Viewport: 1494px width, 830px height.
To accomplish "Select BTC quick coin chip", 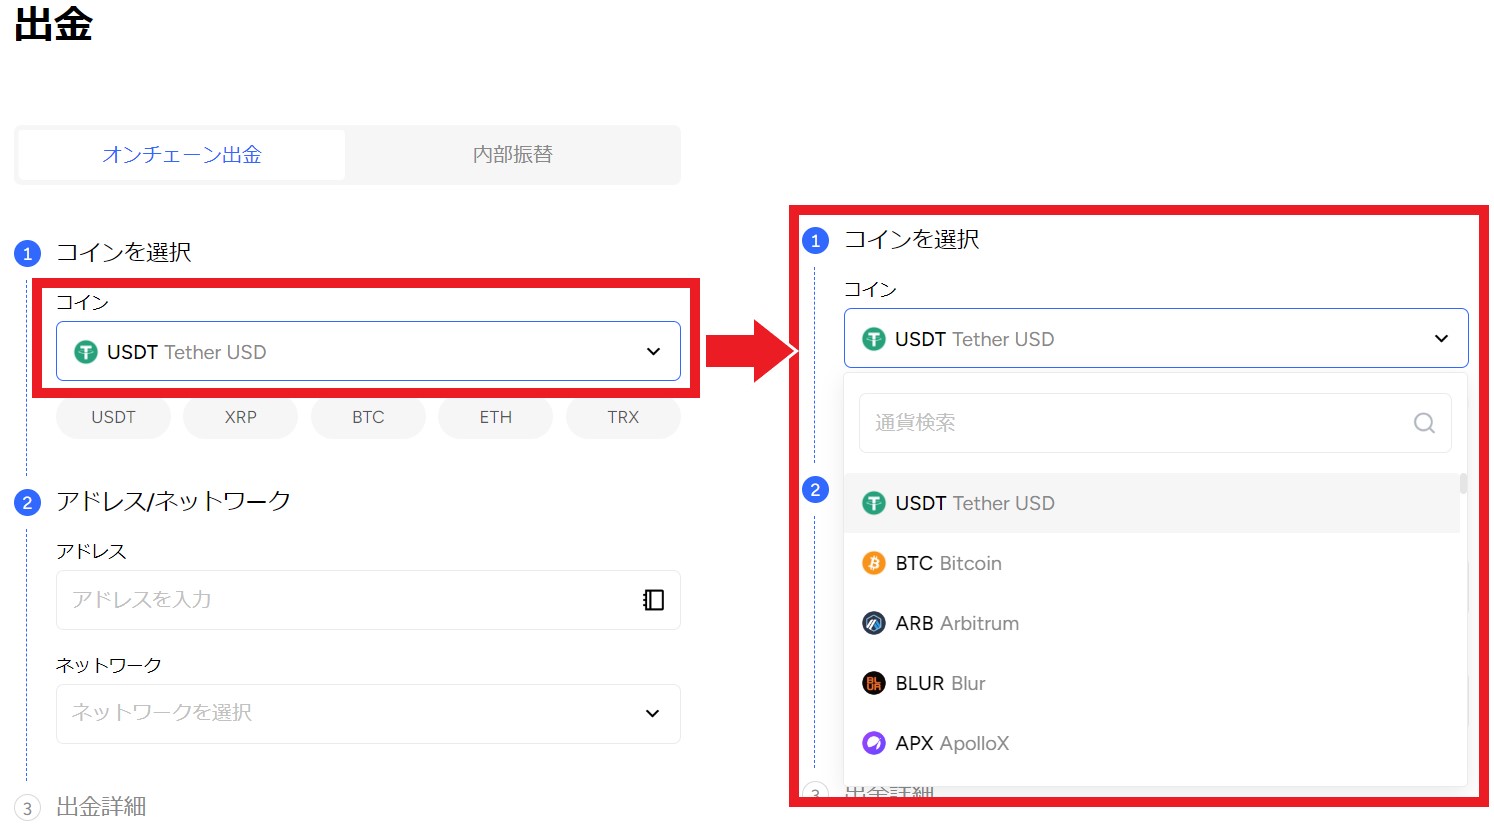I will tap(368, 418).
